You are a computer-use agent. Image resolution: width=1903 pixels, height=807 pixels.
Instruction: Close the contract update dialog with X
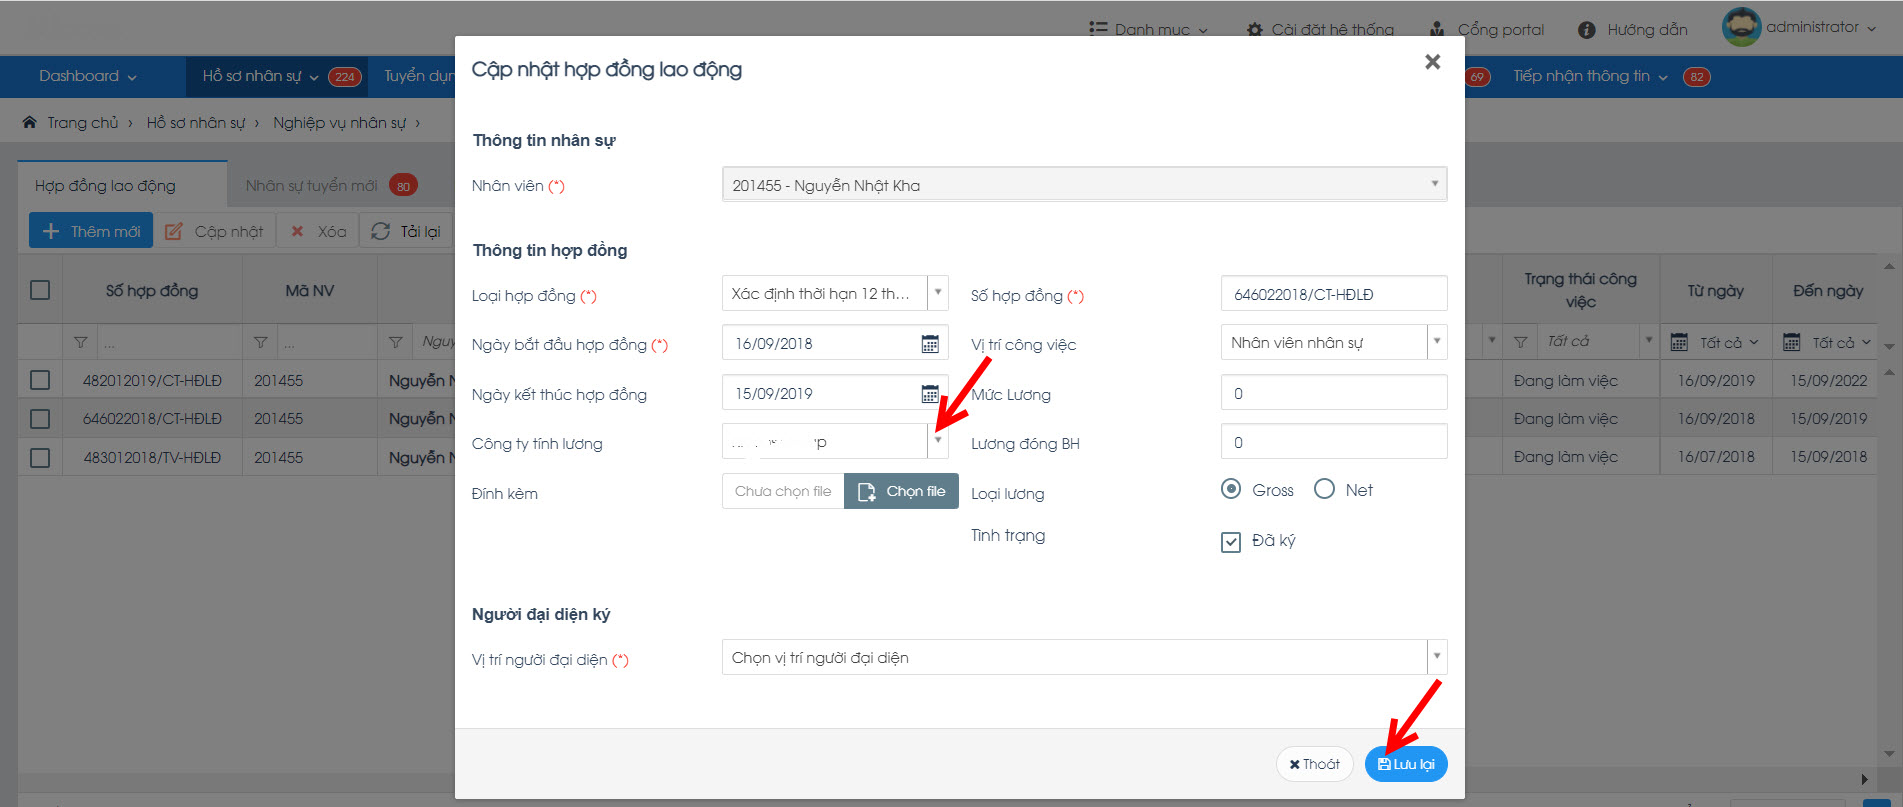coord(1432,62)
